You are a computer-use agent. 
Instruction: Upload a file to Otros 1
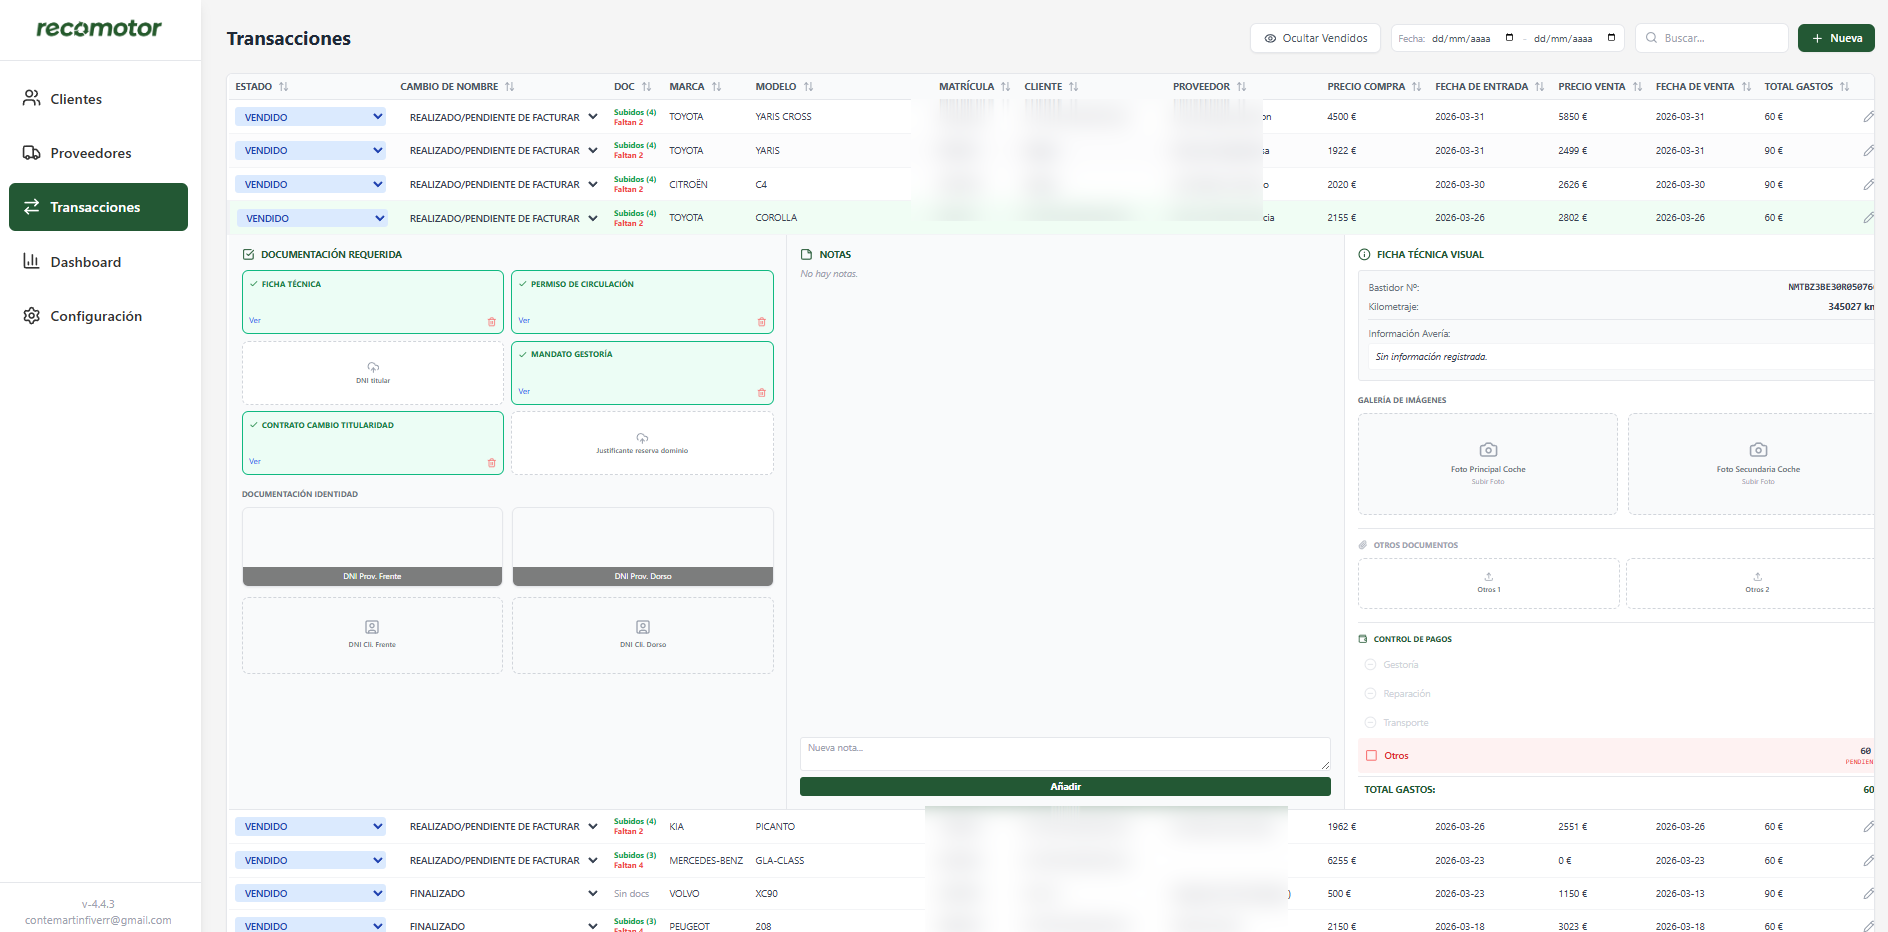point(1488,583)
